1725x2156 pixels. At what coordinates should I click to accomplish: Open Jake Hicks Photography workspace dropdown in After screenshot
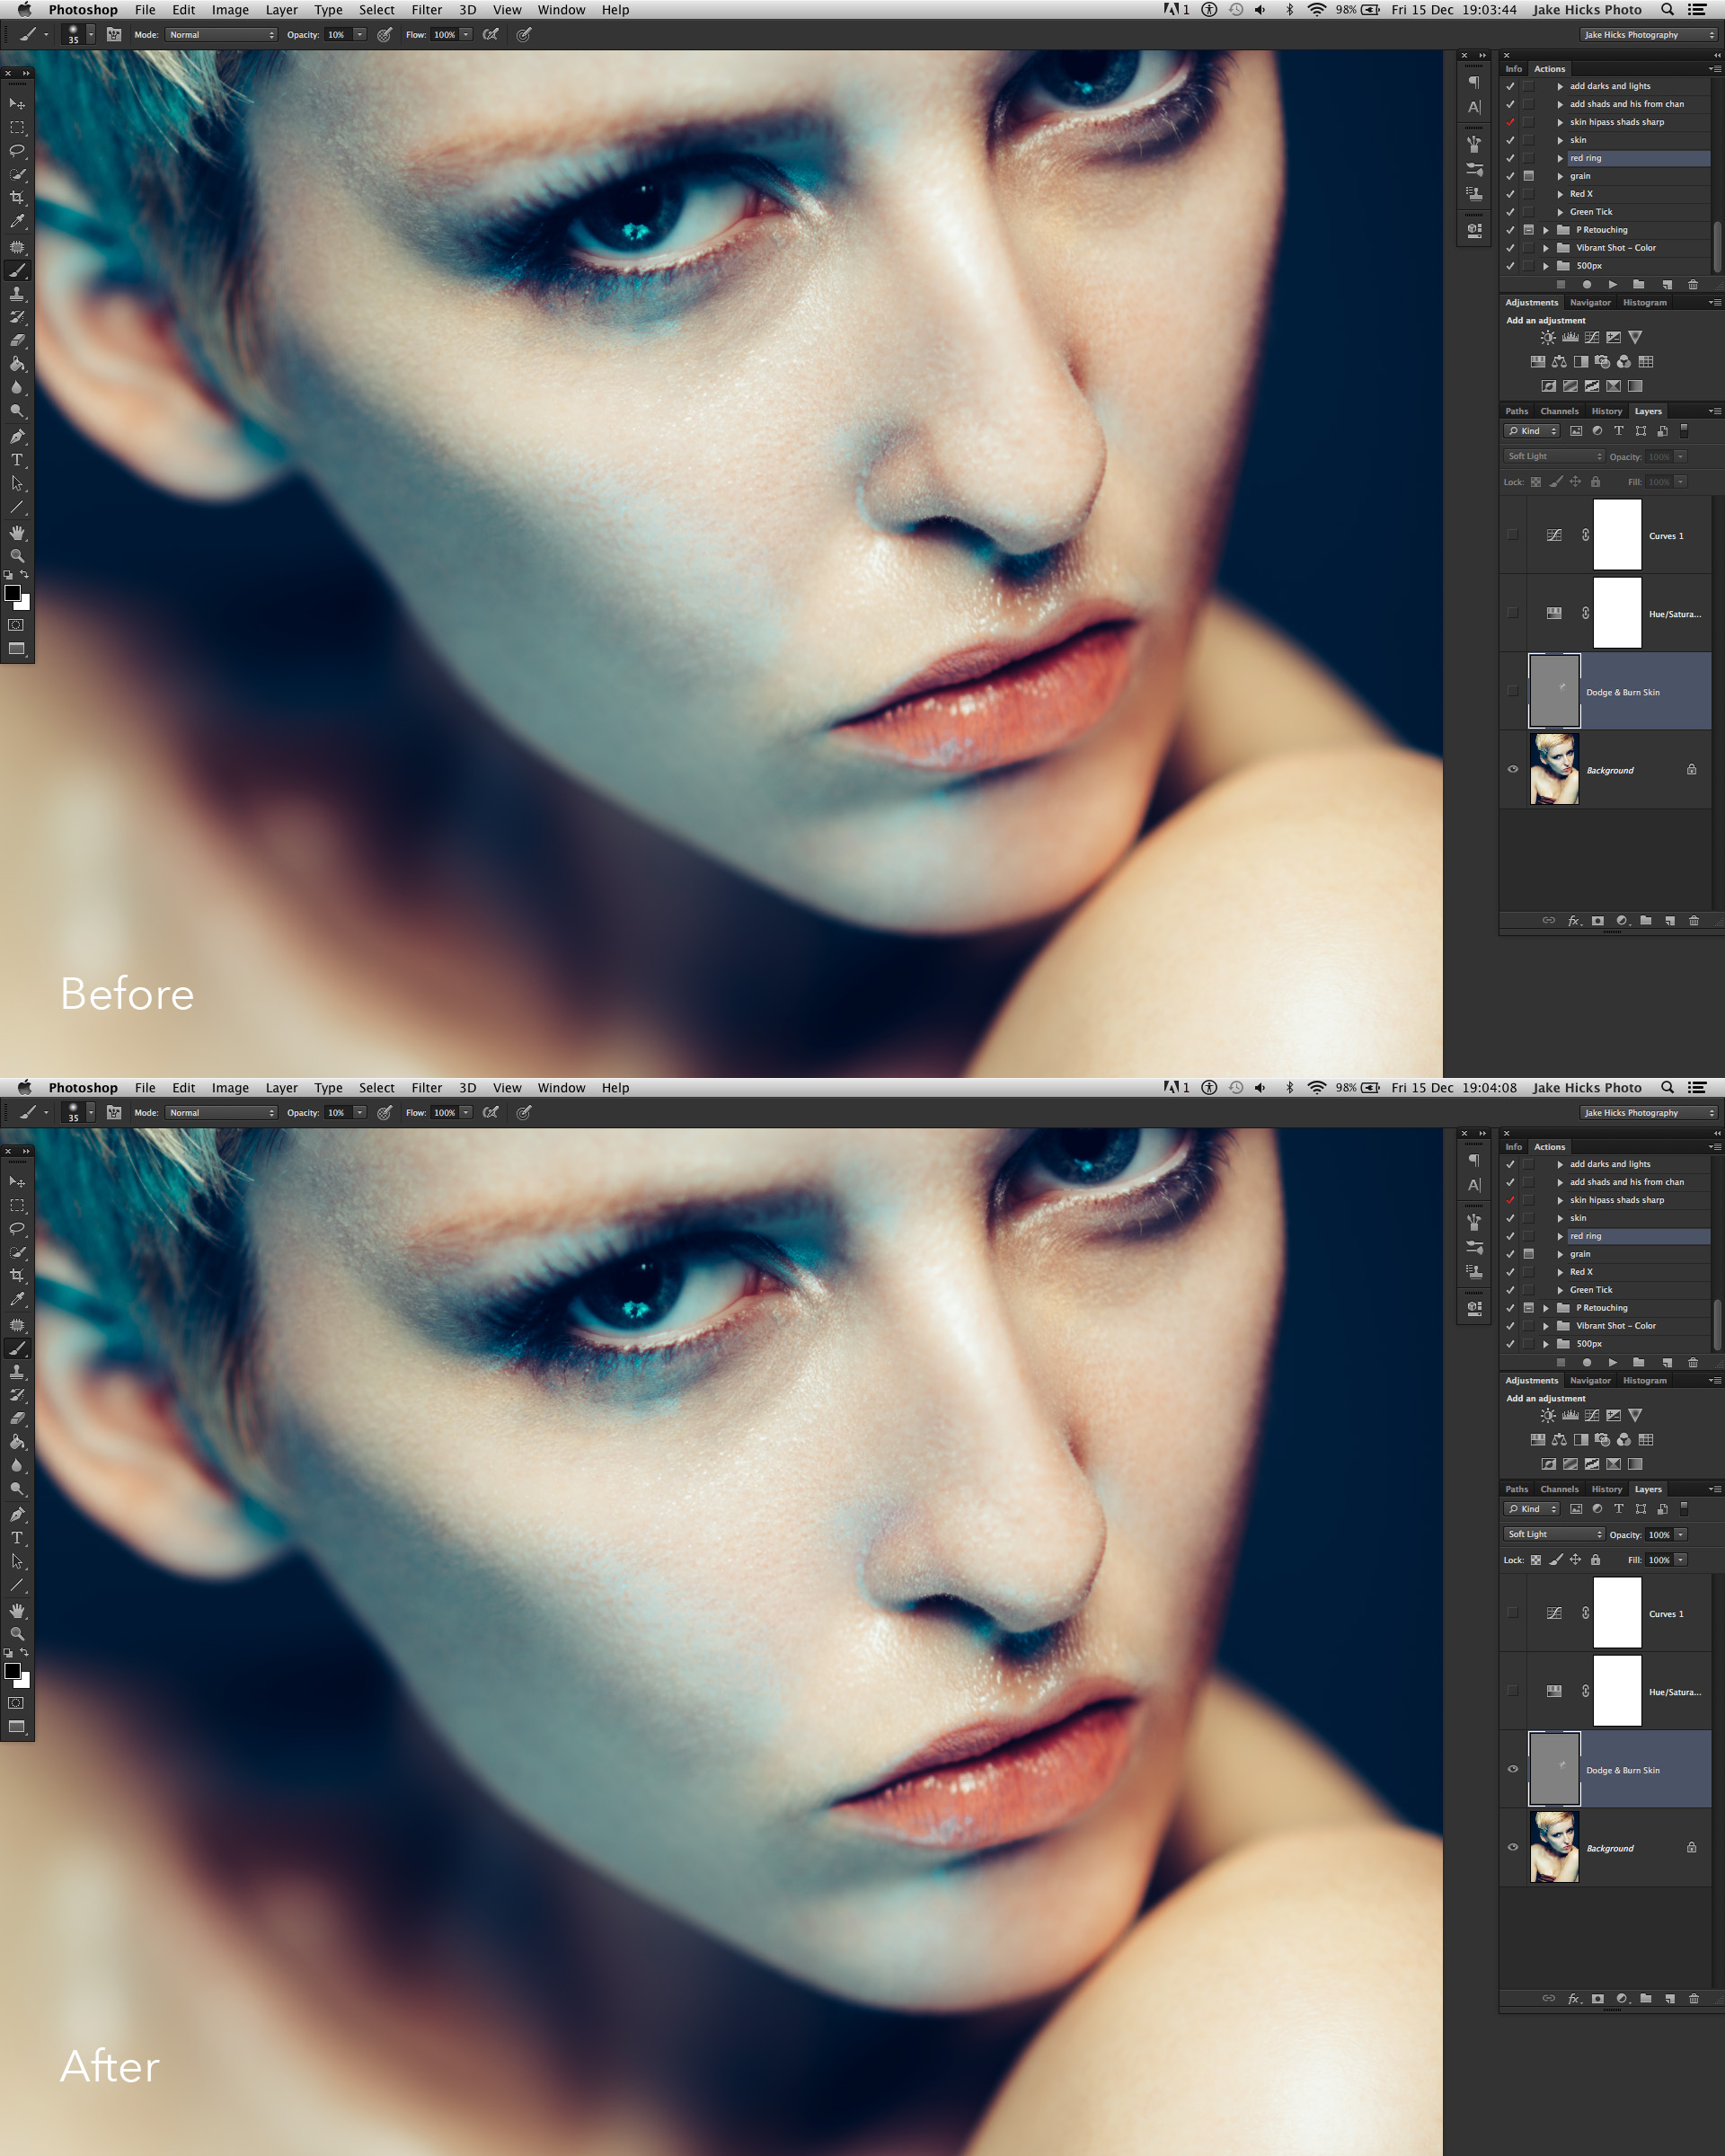coord(1649,1113)
